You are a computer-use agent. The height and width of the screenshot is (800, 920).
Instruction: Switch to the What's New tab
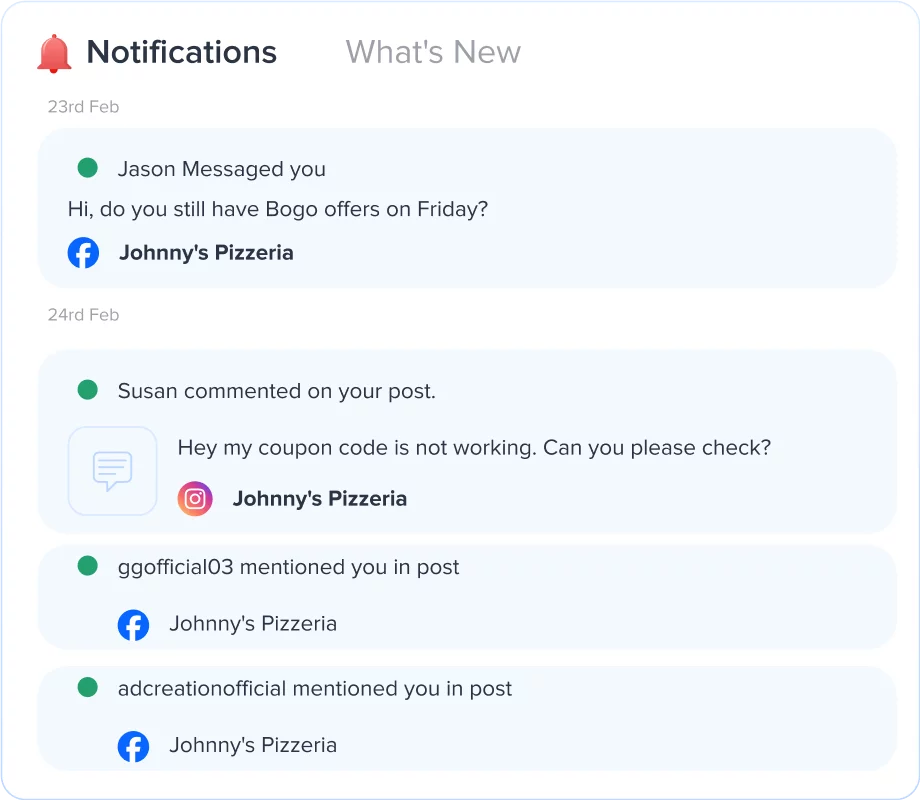coord(433,52)
